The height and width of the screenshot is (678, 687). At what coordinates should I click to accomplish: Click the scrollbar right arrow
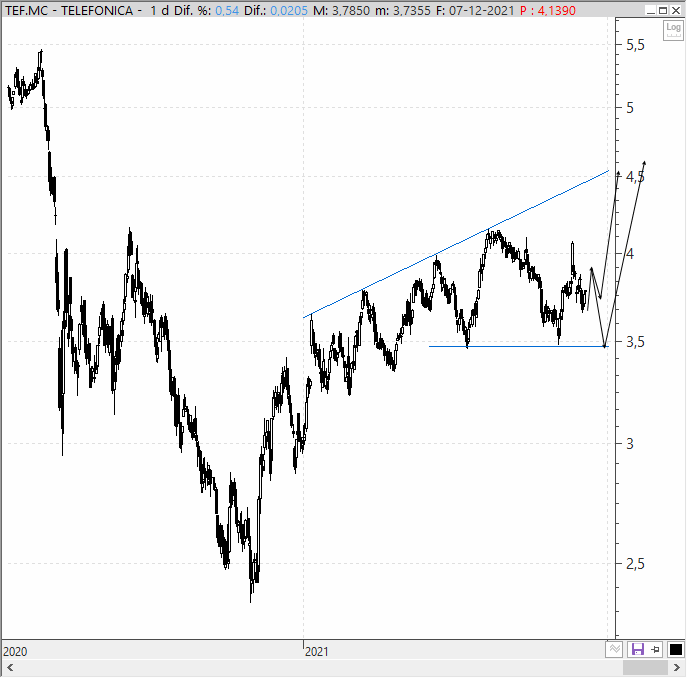(x=677, y=668)
